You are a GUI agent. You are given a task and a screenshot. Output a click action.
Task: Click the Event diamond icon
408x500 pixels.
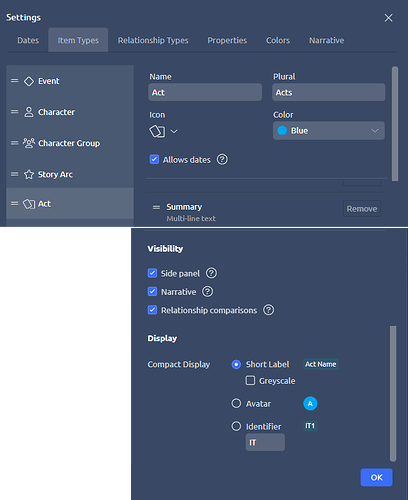pyautogui.click(x=29, y=81)
